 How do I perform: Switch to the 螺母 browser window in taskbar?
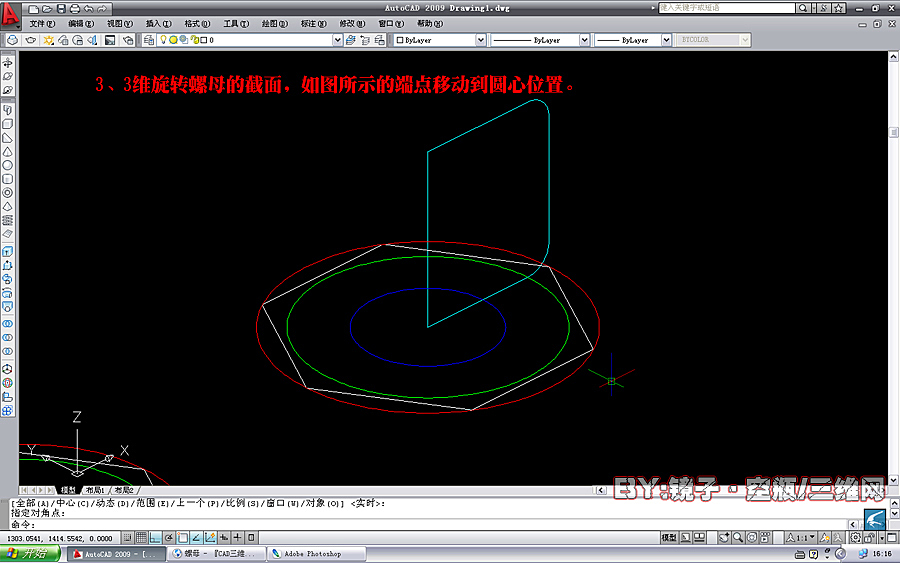coord(217,554)
